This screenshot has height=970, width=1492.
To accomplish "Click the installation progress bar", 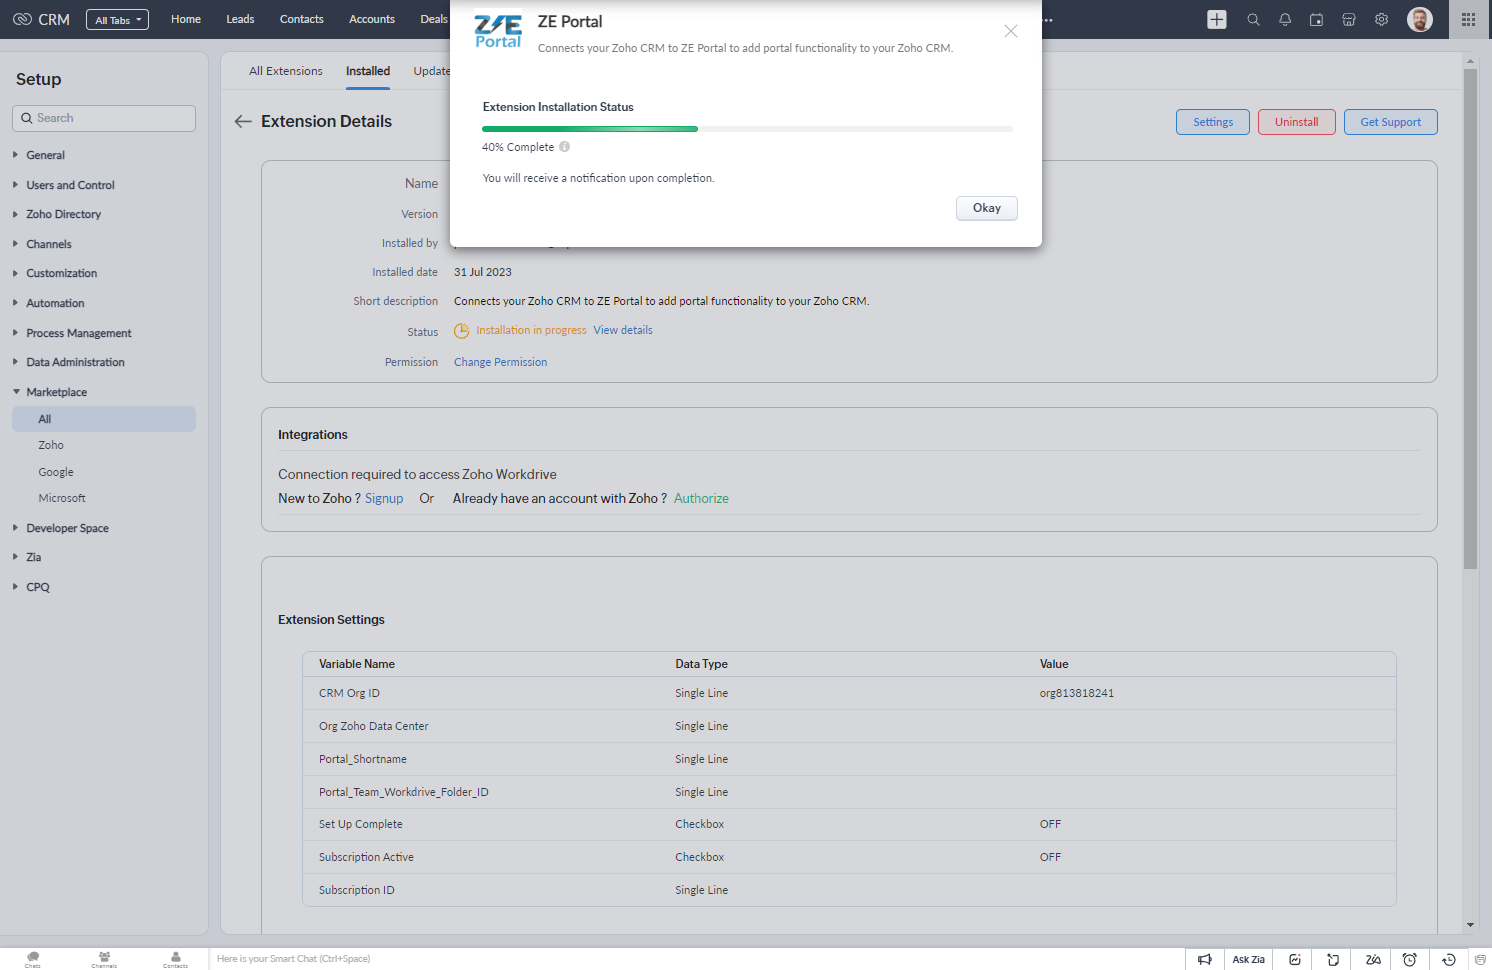I will (747, 129).
